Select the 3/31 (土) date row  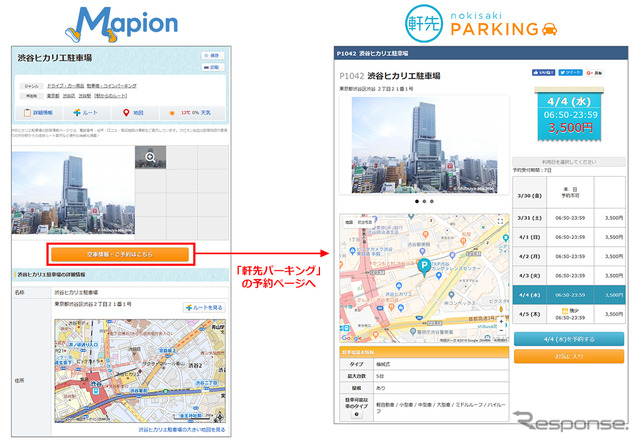(569, 218)
